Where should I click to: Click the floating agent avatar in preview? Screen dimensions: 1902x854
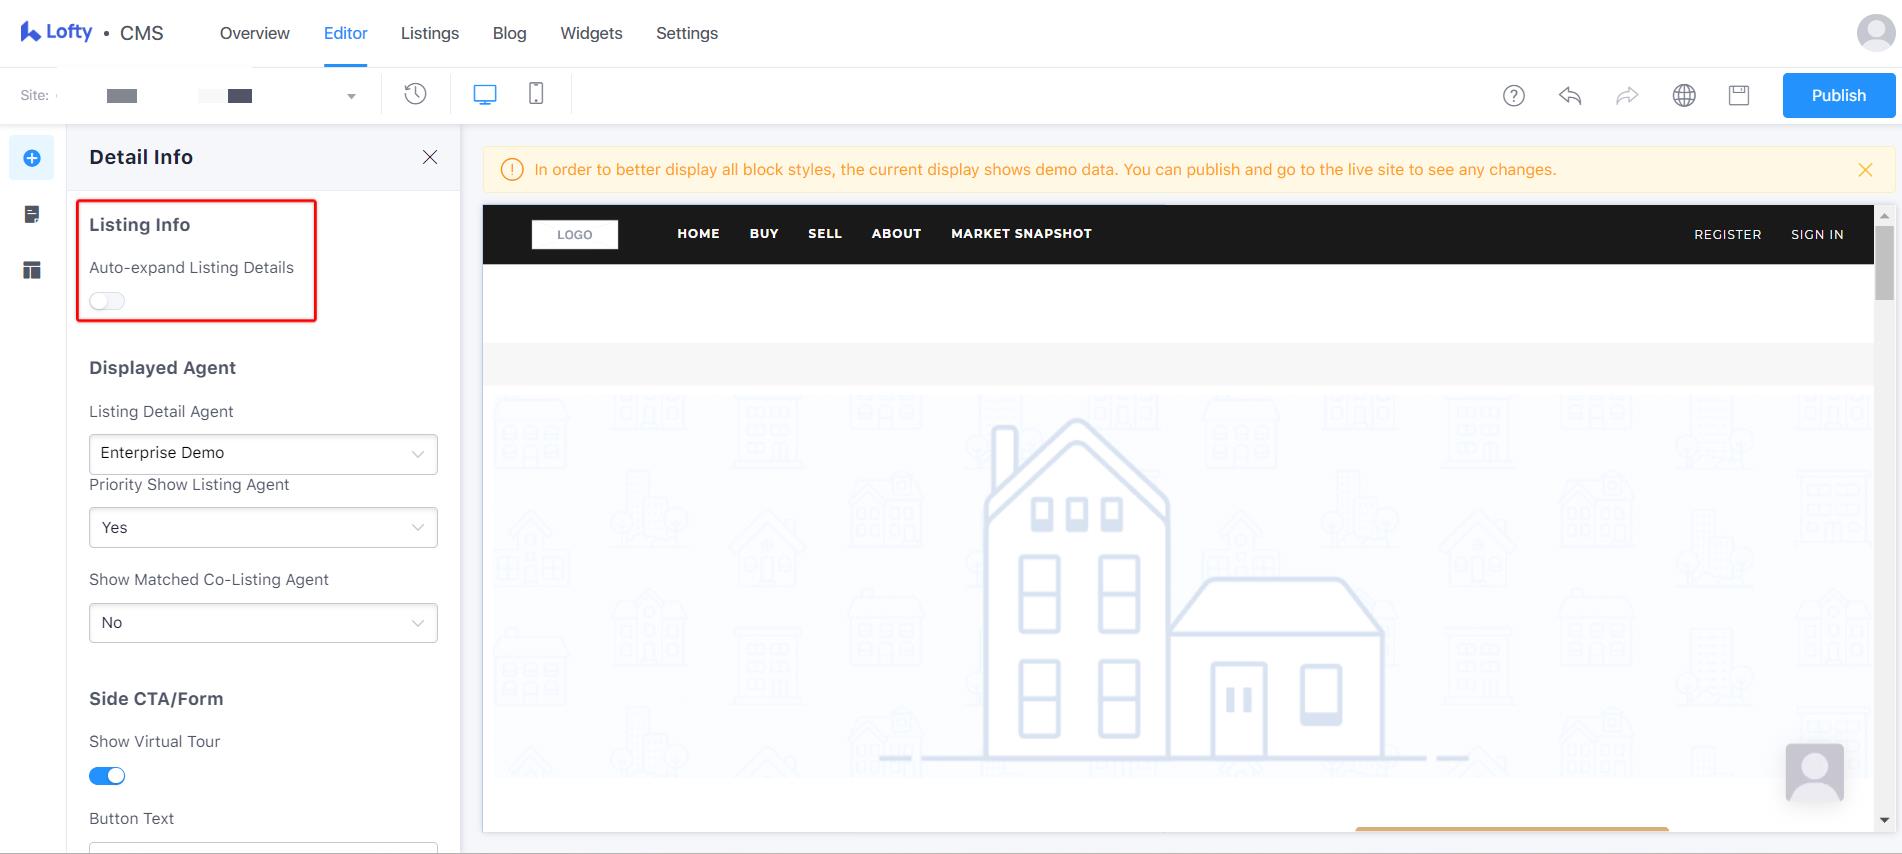tap(1814, 773)
